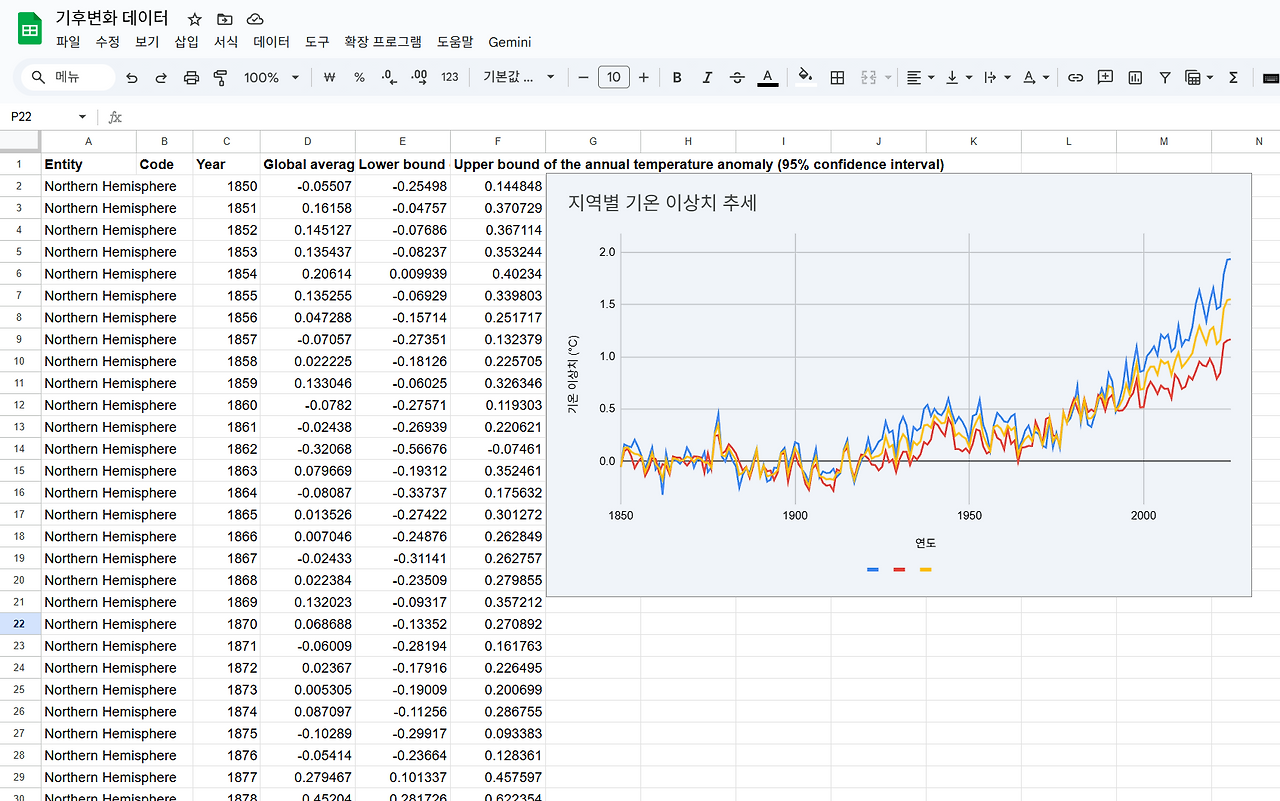This screenshot has width=1280, height=801.
Task: Open the 100% zoom dropdown
Action: click(x=271, y=77)
